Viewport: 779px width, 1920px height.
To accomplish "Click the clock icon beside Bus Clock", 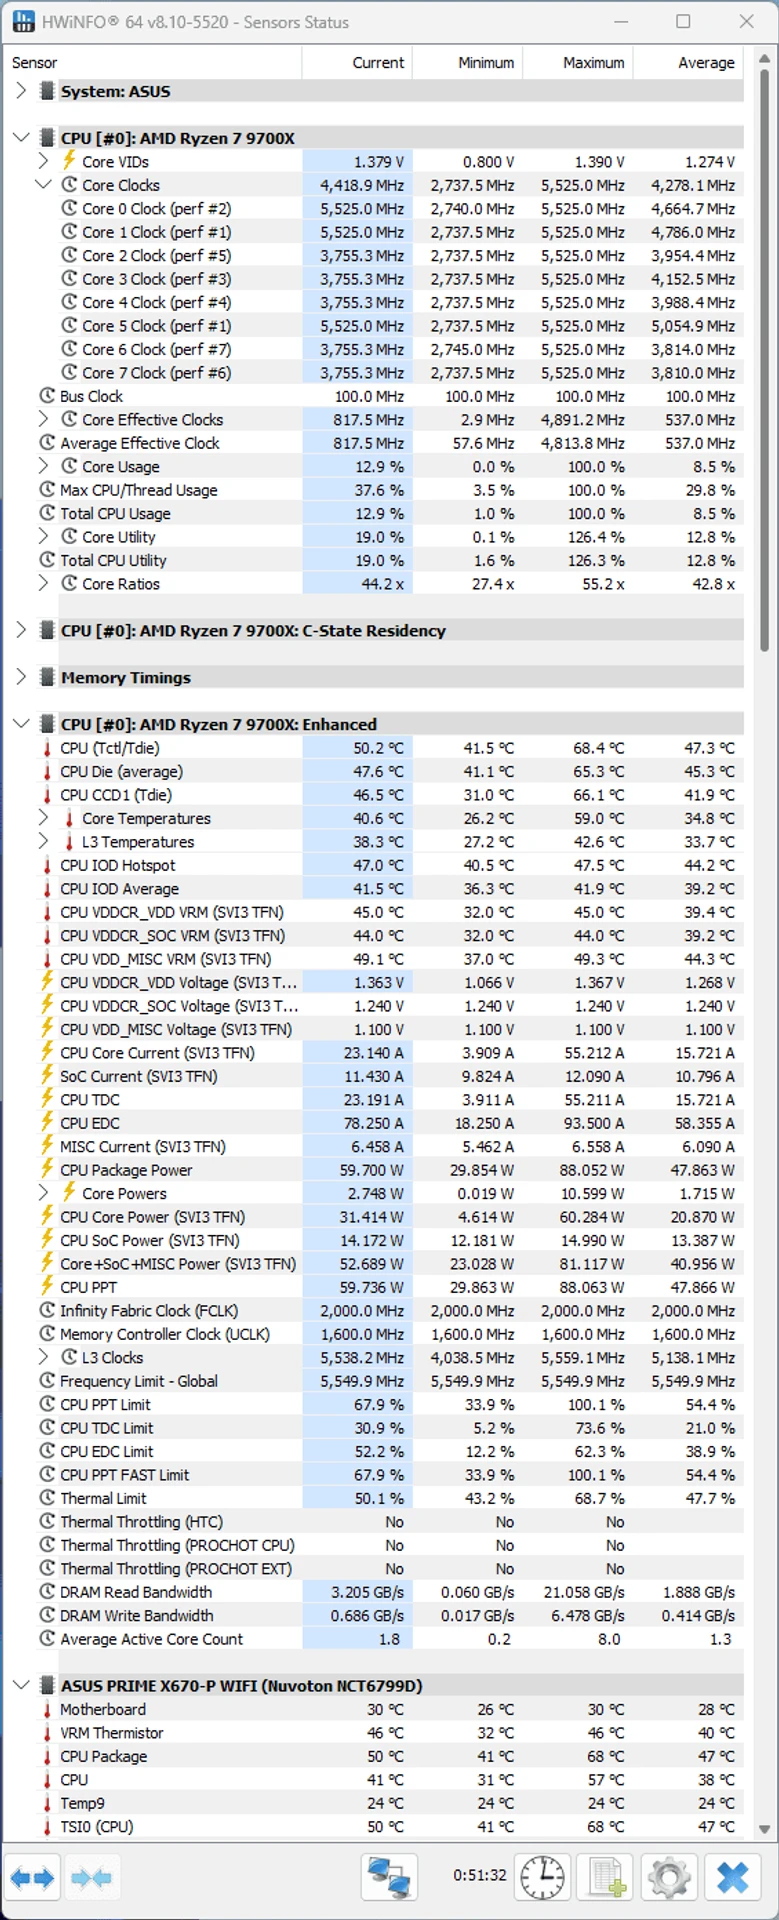I will (47, 396).
